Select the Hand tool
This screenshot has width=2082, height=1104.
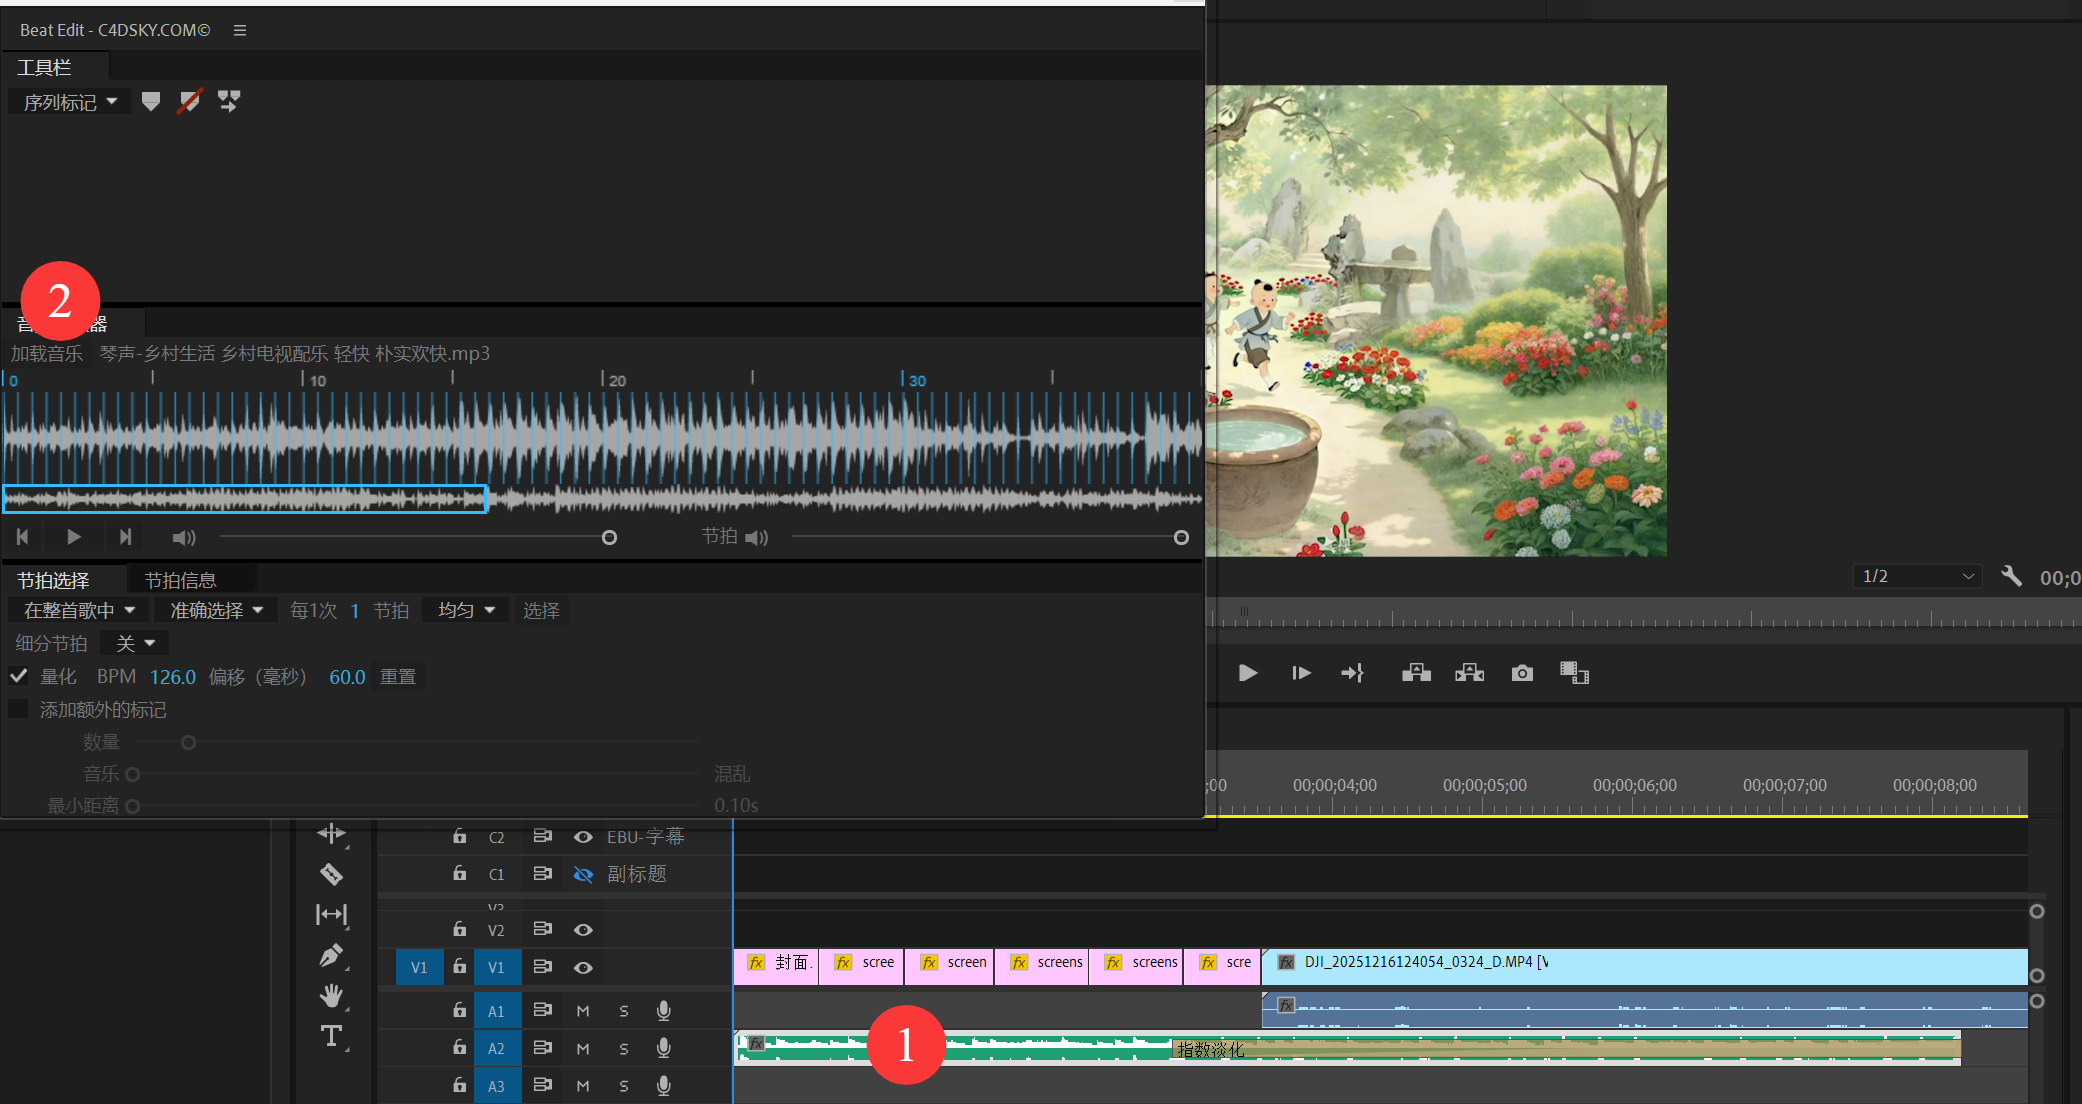[x=331, y=995]
